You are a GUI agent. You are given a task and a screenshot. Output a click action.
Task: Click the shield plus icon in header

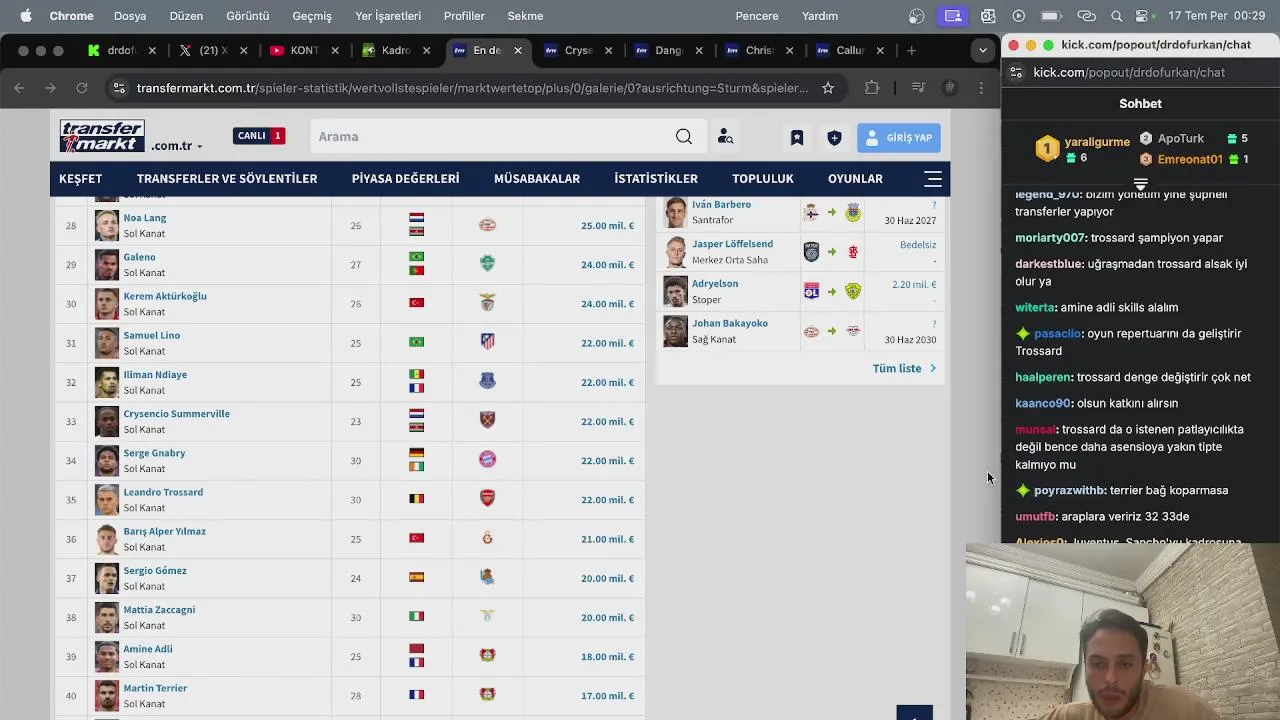point(834,138)
